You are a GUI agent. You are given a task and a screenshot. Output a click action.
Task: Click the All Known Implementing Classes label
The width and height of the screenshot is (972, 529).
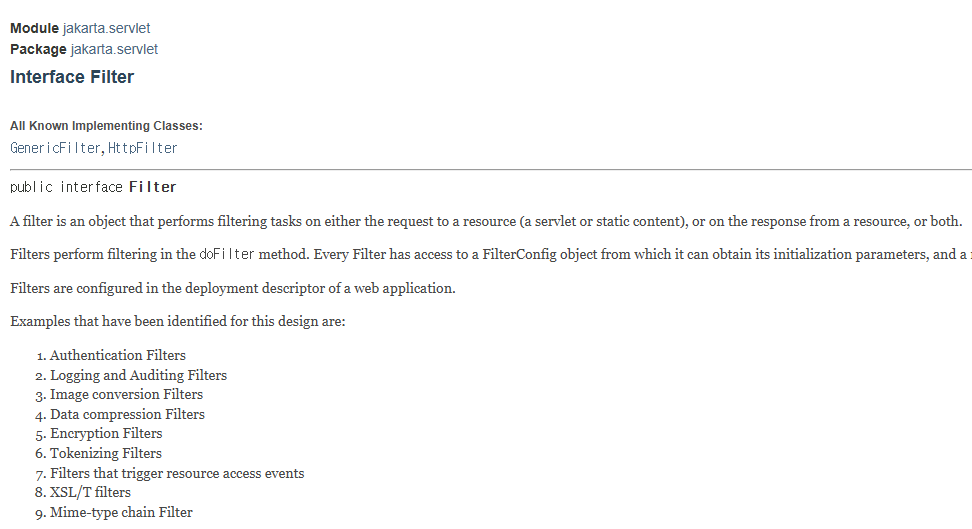pos(106,126)
